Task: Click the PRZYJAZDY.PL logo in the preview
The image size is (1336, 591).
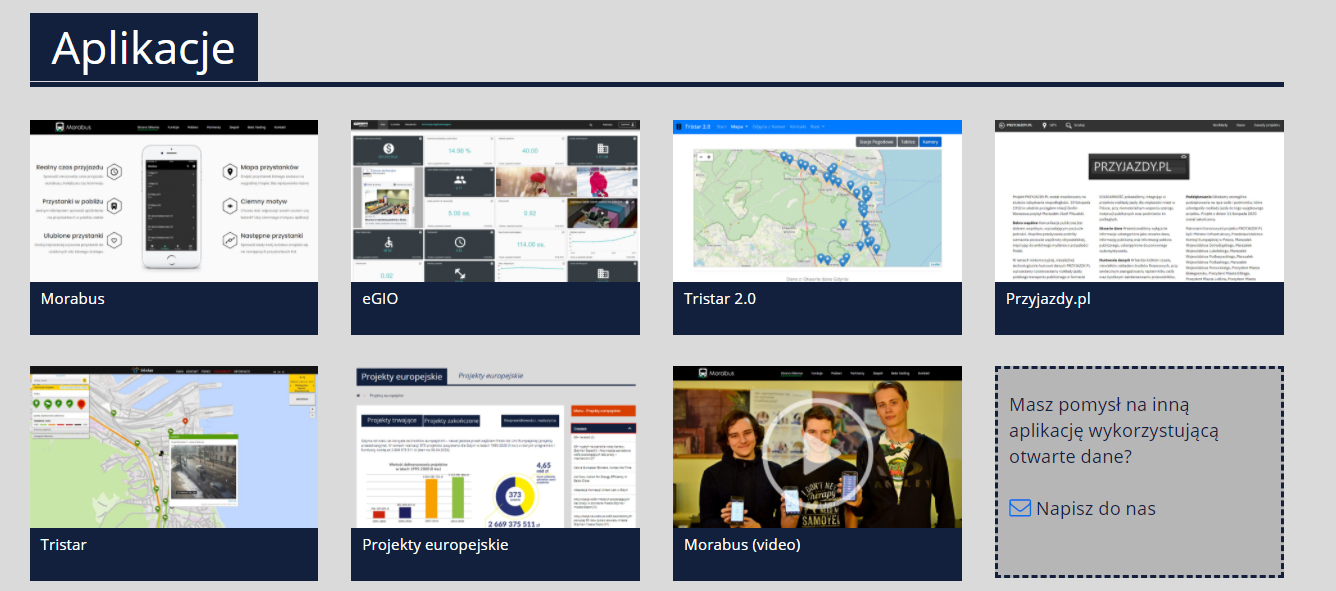Action: [1138, 165]
